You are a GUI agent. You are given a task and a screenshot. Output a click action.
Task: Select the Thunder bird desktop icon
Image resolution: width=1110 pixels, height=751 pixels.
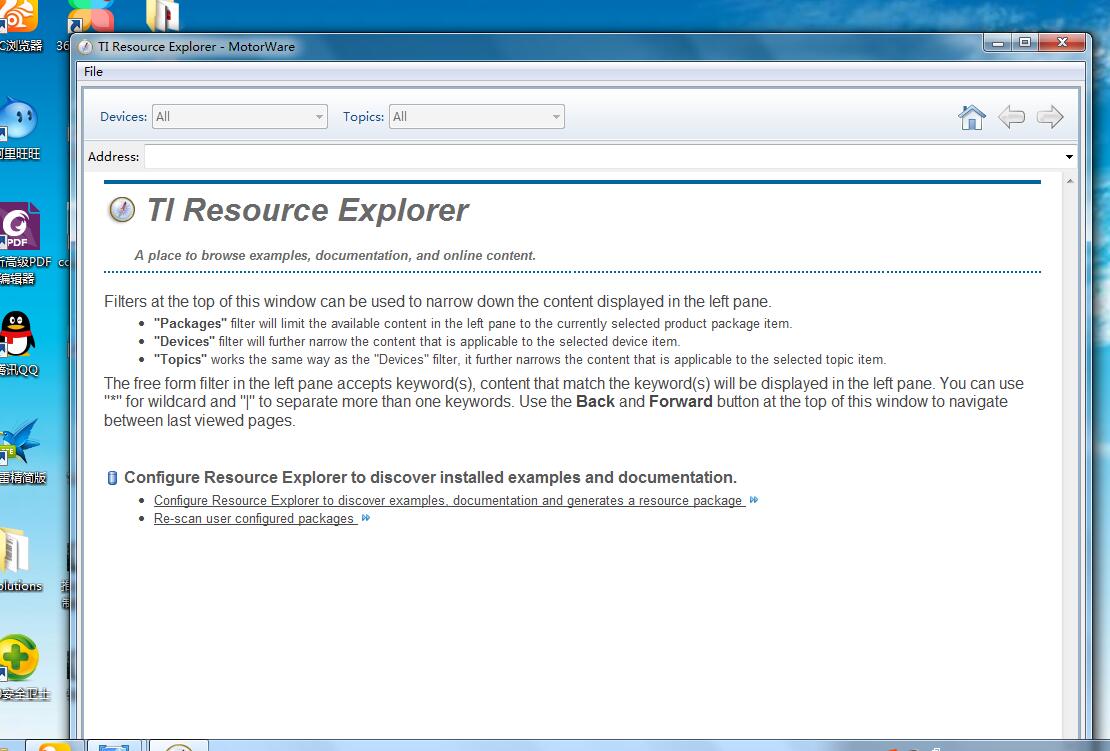[x=20, y=441]
